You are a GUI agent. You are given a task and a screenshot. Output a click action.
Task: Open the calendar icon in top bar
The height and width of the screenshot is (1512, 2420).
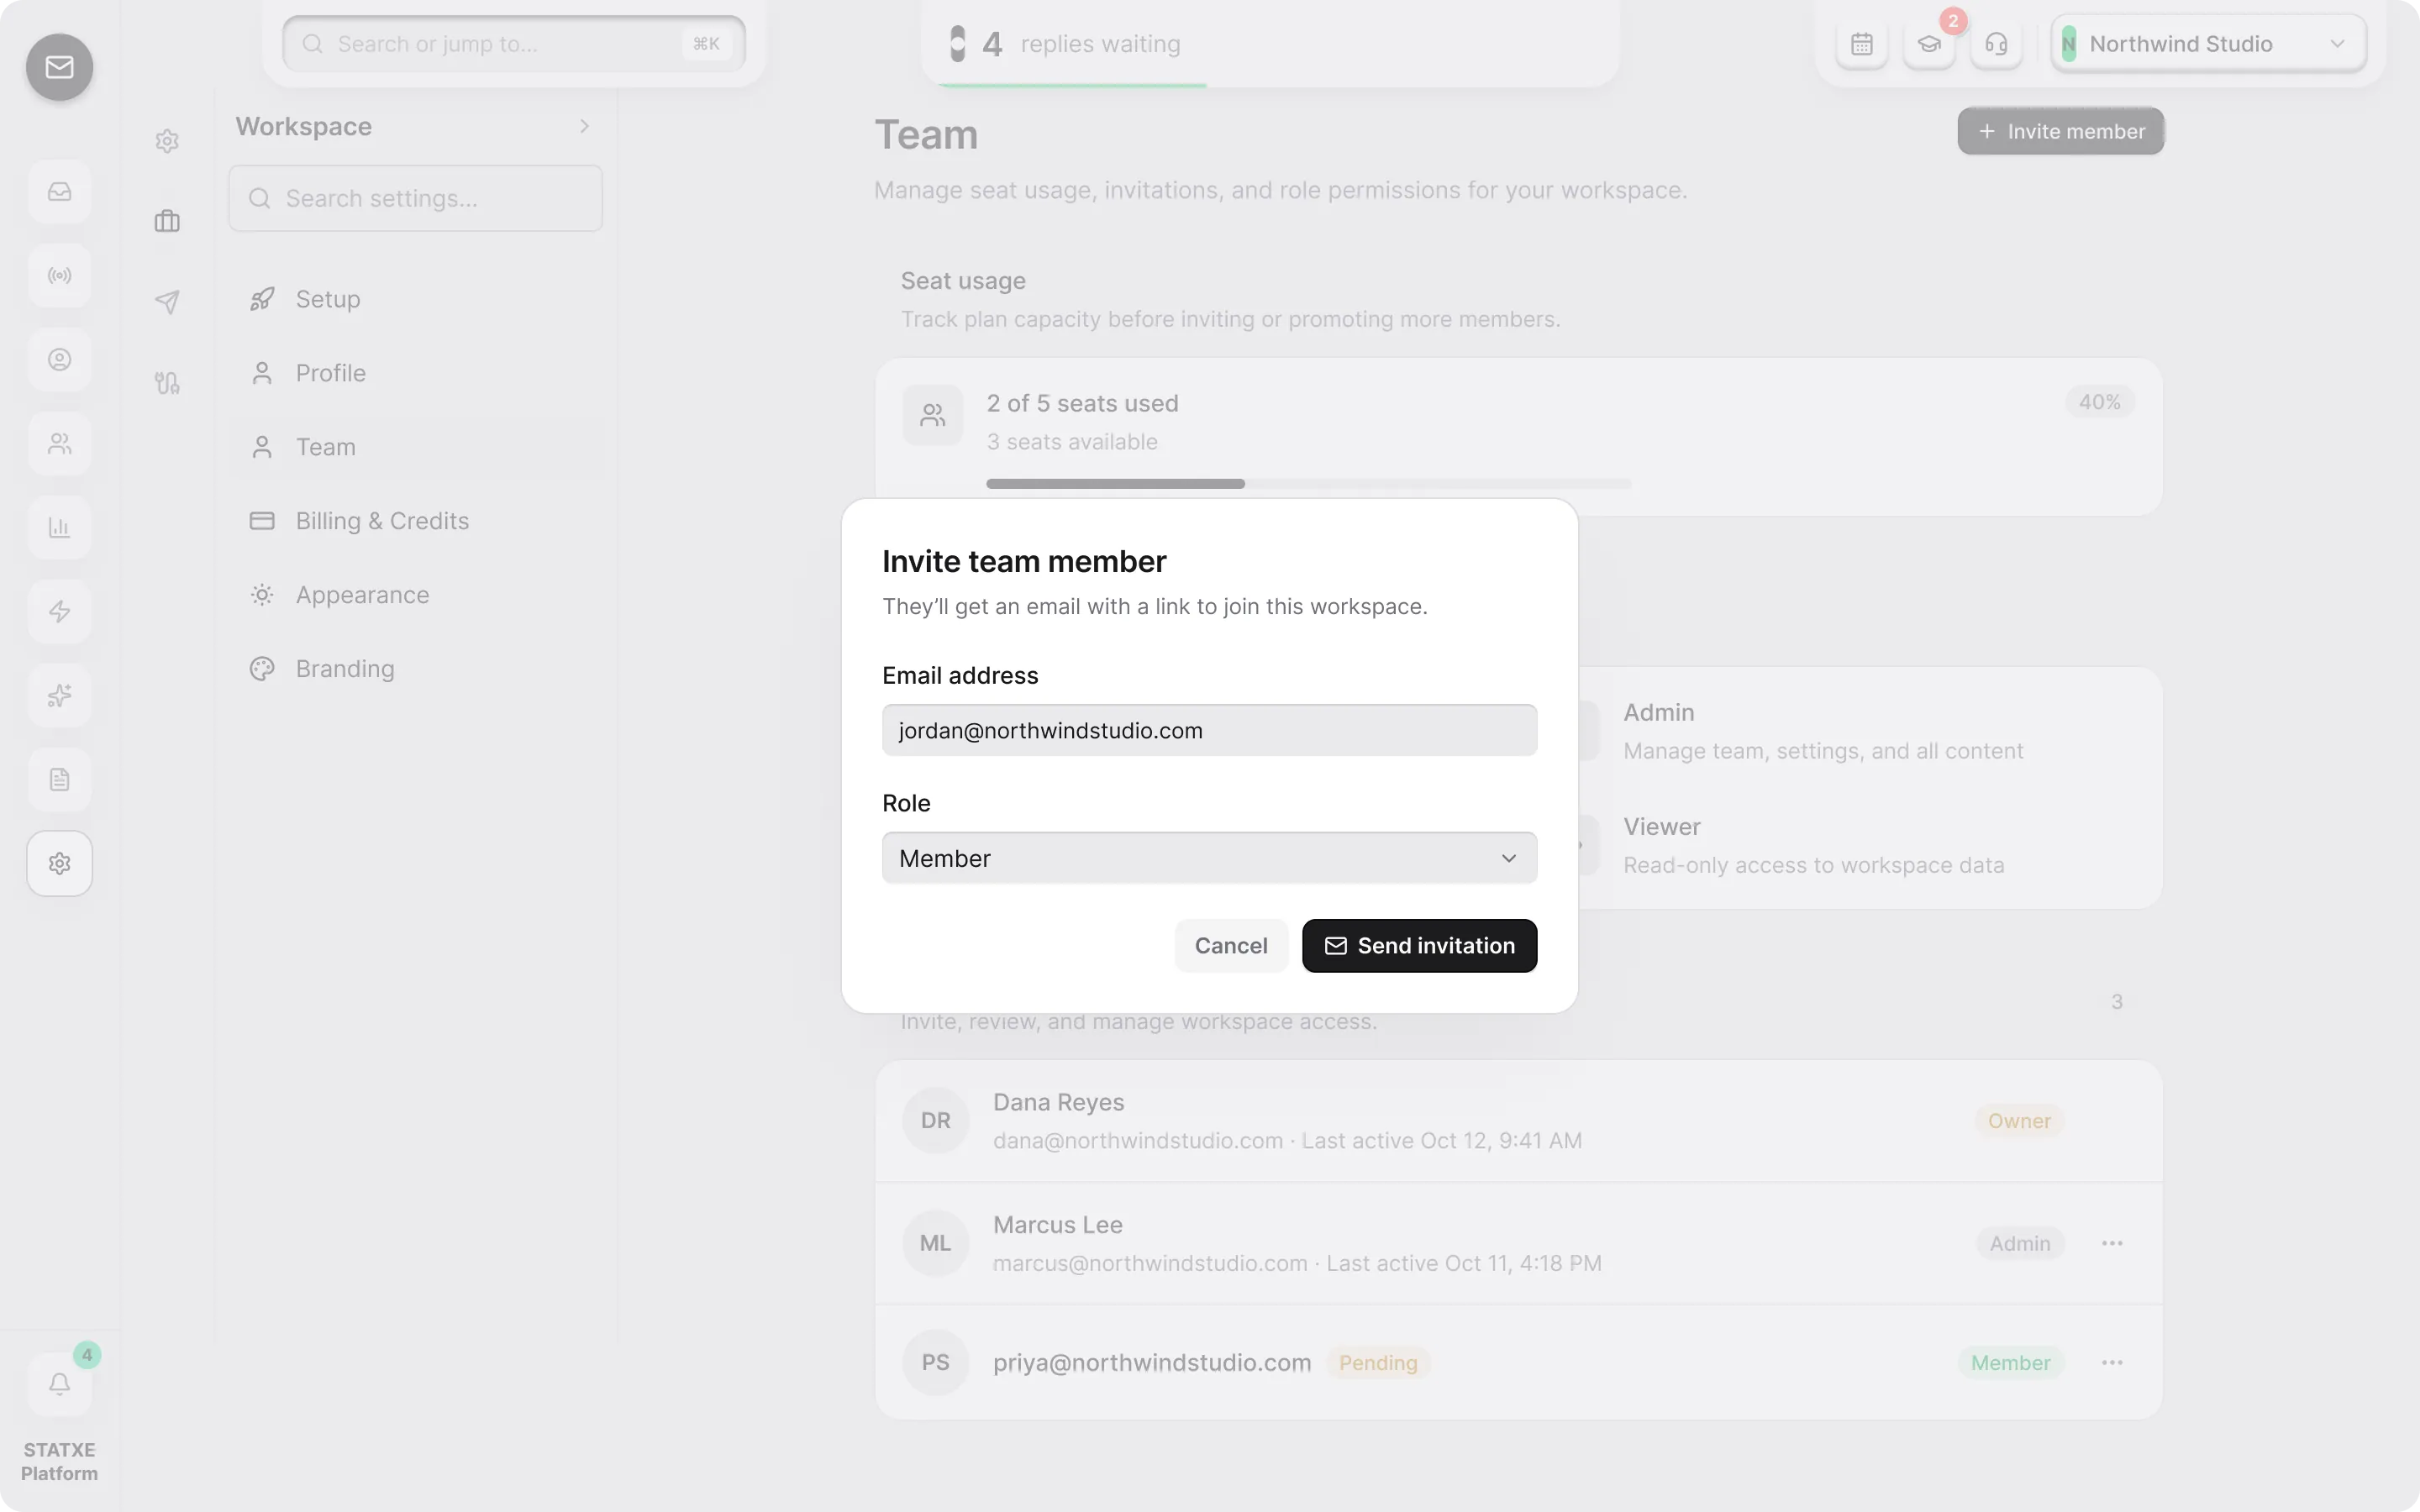pos(1861,44)
